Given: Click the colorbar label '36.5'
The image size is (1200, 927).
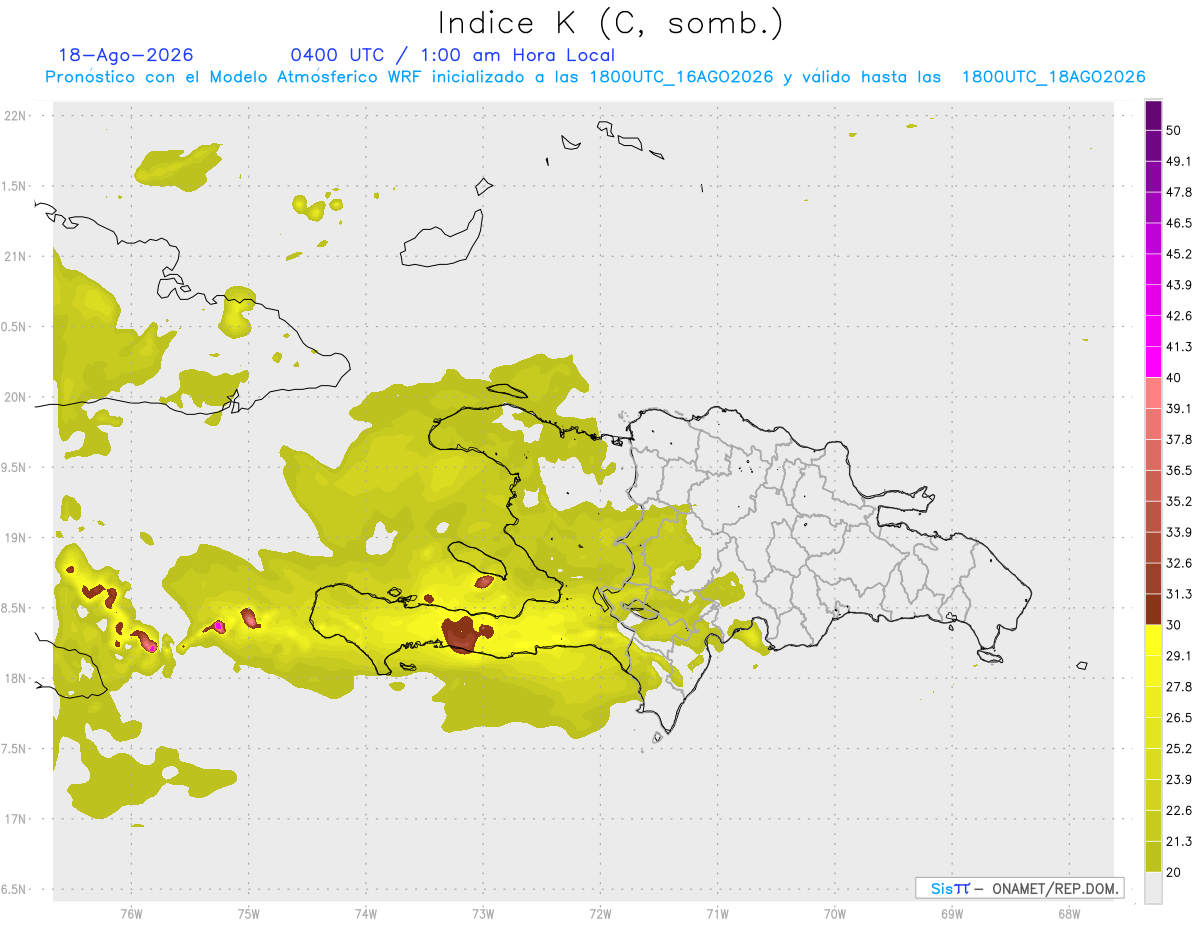Looking at the screenshot, I should click(1179, 470).
